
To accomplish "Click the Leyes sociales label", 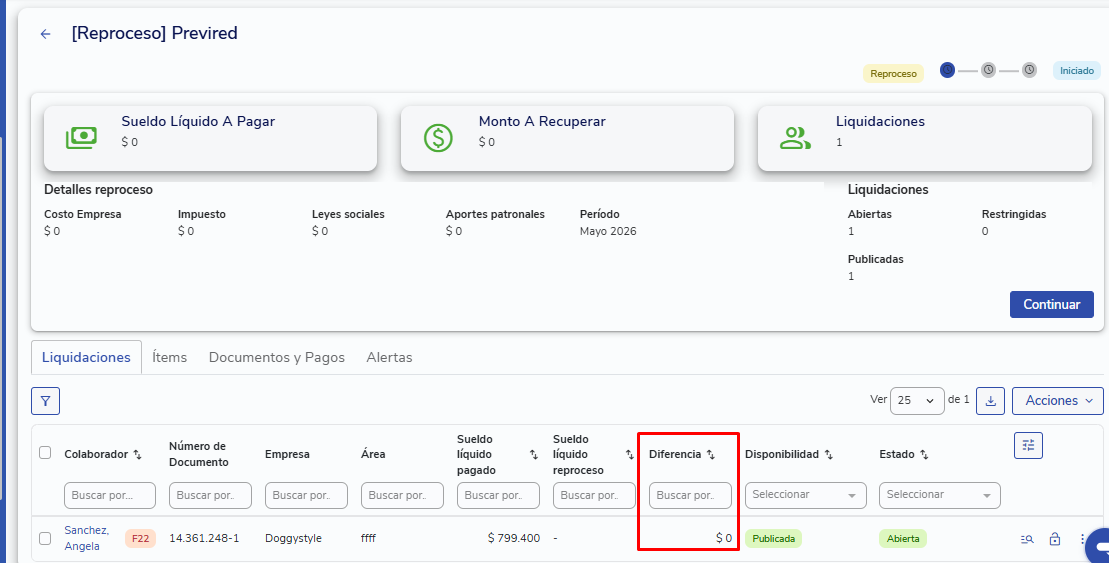I will pos(348,214).
